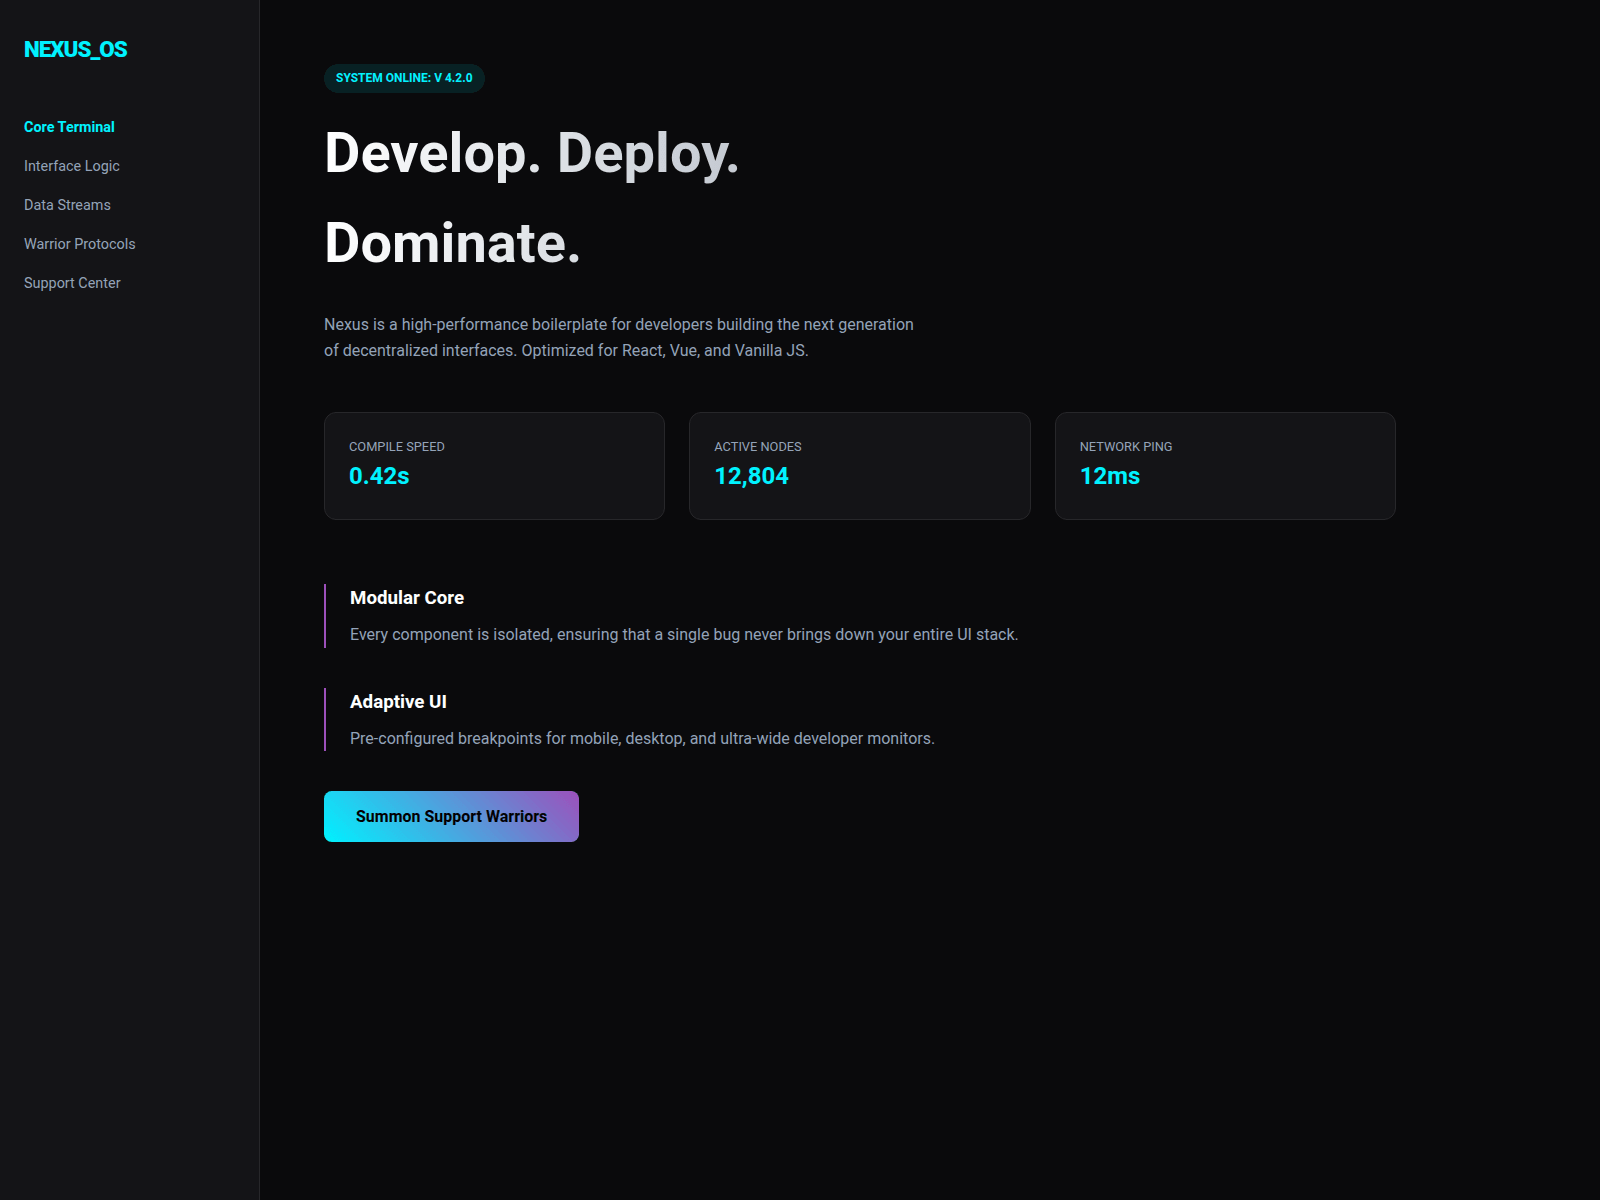Click the Nexus intro paragraph text
This screenshot has height=1200, width=1600.
pos(618,338)
